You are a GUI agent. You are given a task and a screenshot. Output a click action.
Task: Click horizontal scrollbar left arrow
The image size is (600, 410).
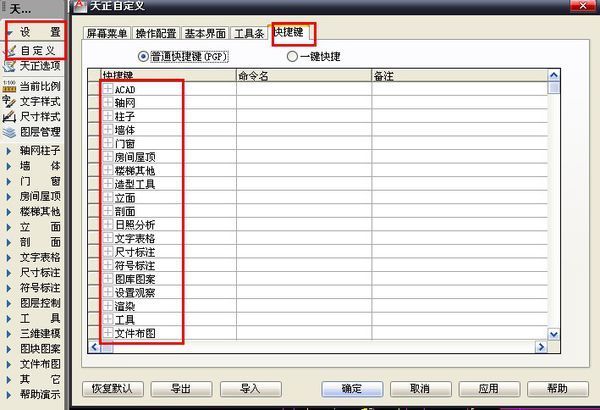coord(94,347)
